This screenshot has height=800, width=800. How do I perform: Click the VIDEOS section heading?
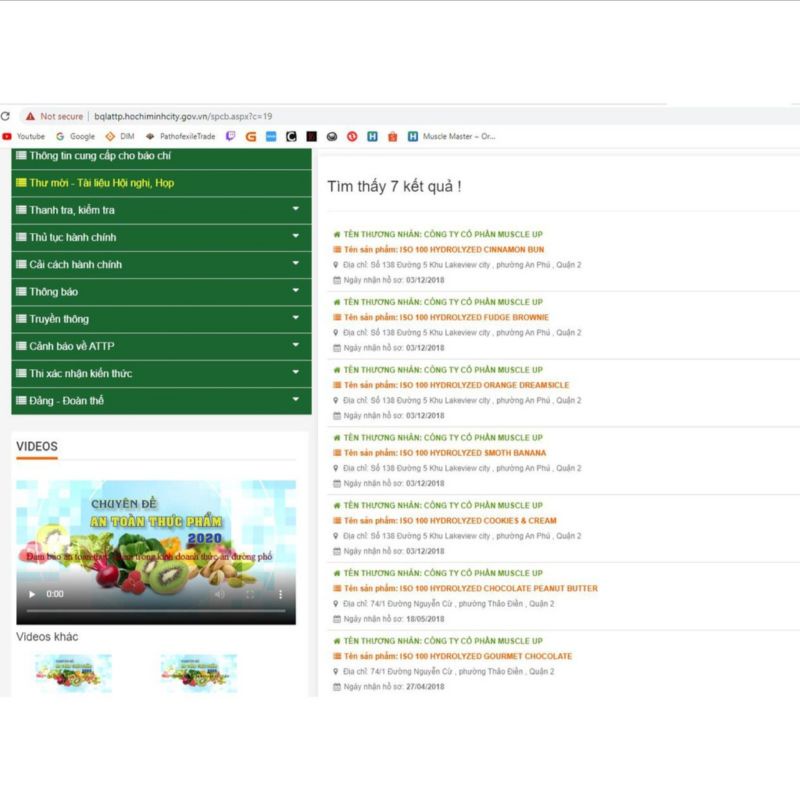[x=37, y=446]
